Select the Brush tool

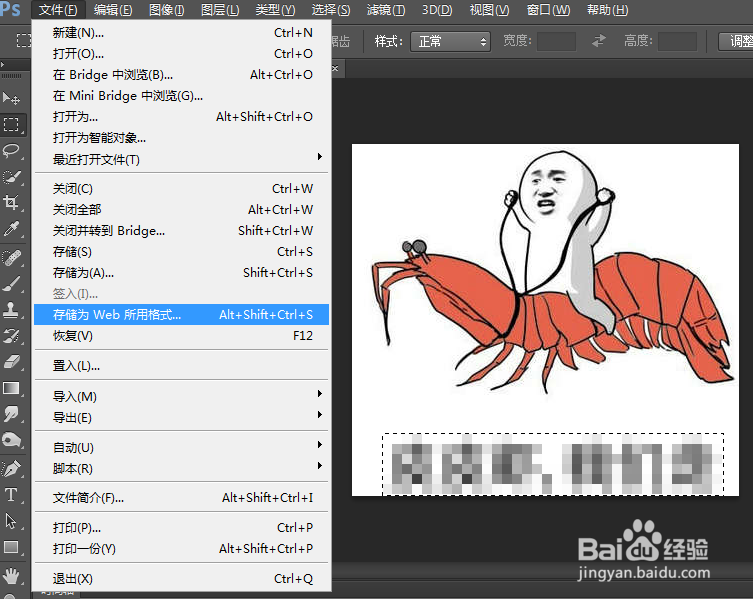[x=12, y=284]
